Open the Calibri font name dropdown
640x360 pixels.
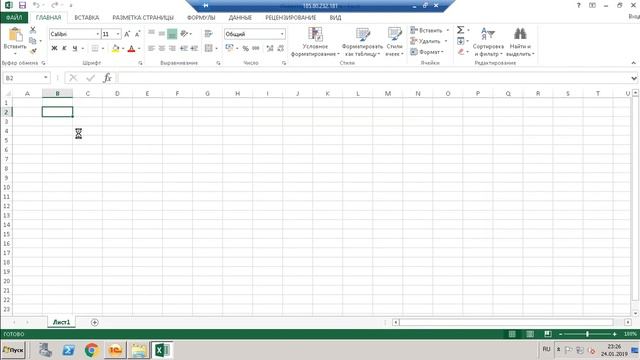pyautogui.click(x=98, y=34)
